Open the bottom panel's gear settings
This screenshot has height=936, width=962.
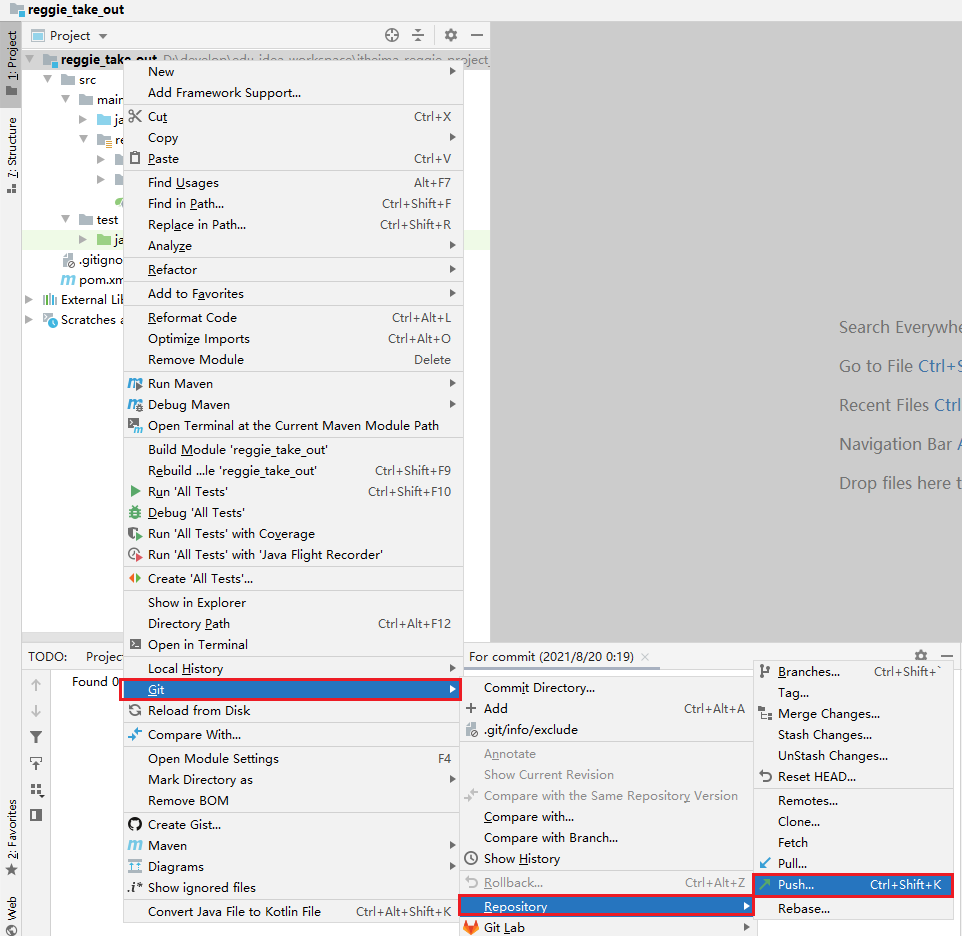921,656
